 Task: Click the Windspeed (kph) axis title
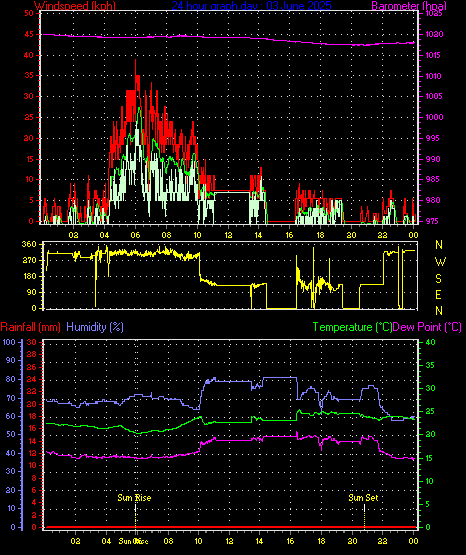pos(75,5)
